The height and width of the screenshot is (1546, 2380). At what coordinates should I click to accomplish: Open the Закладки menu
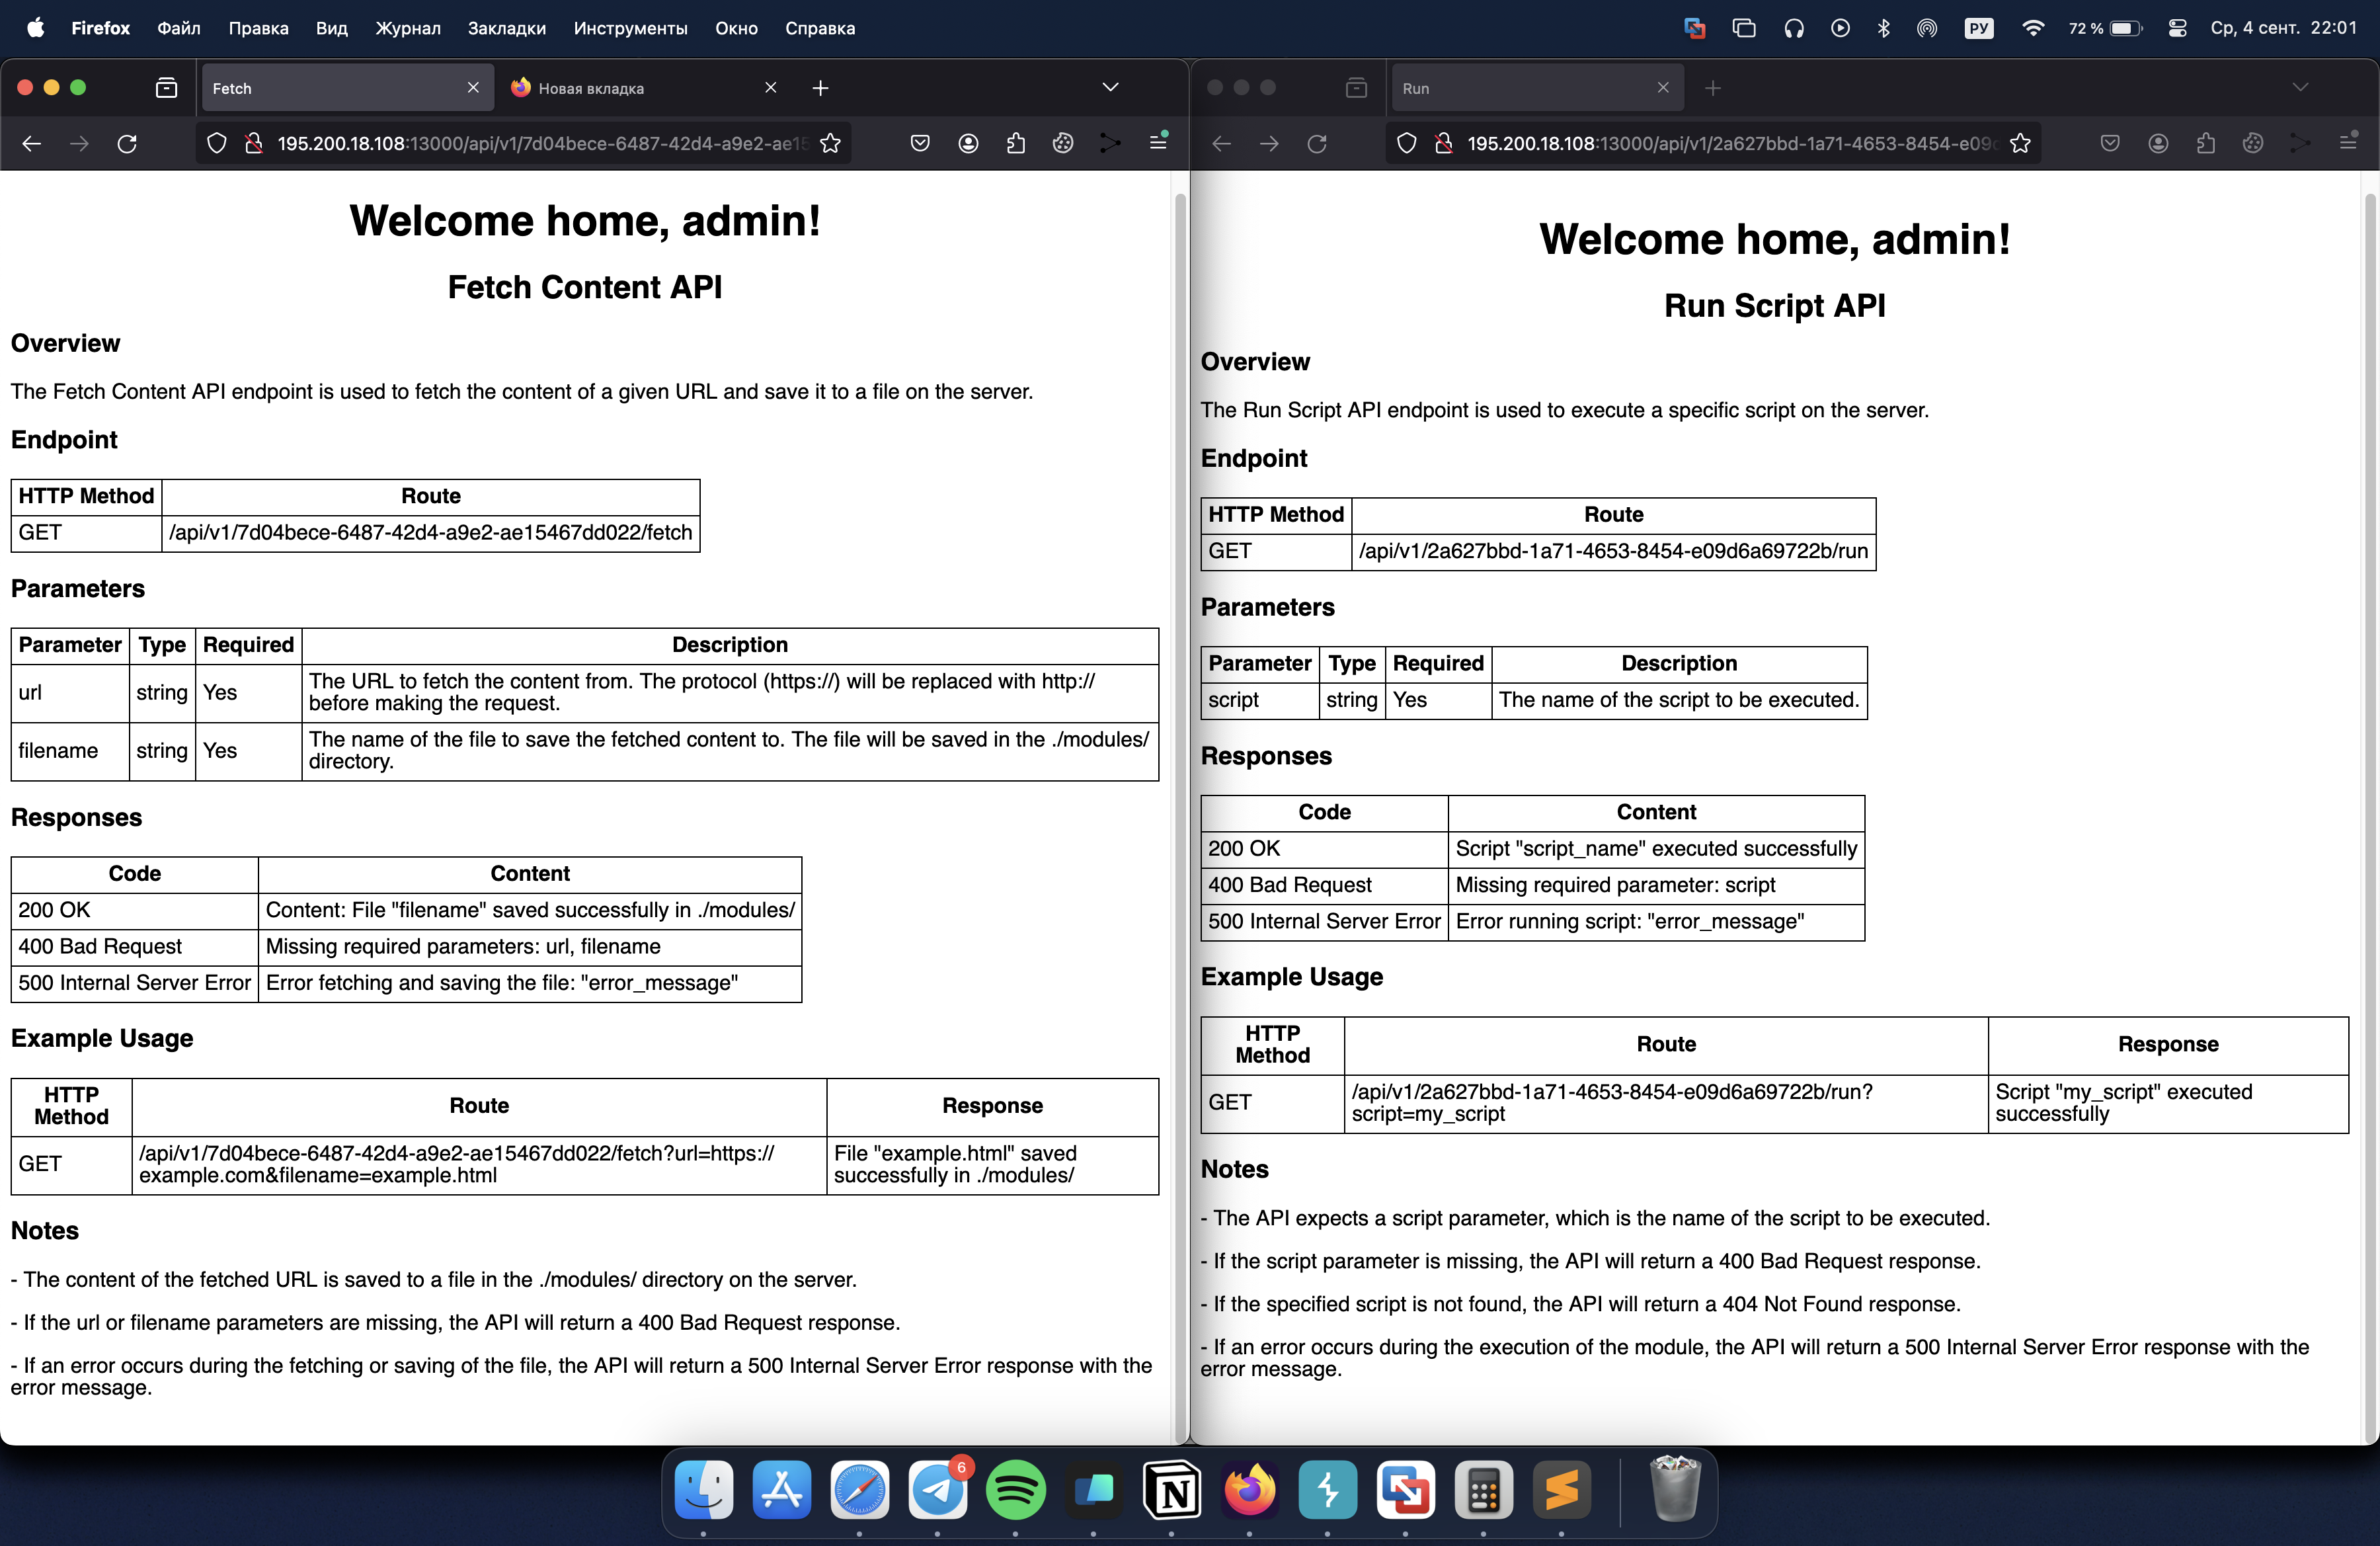[506, 28]
